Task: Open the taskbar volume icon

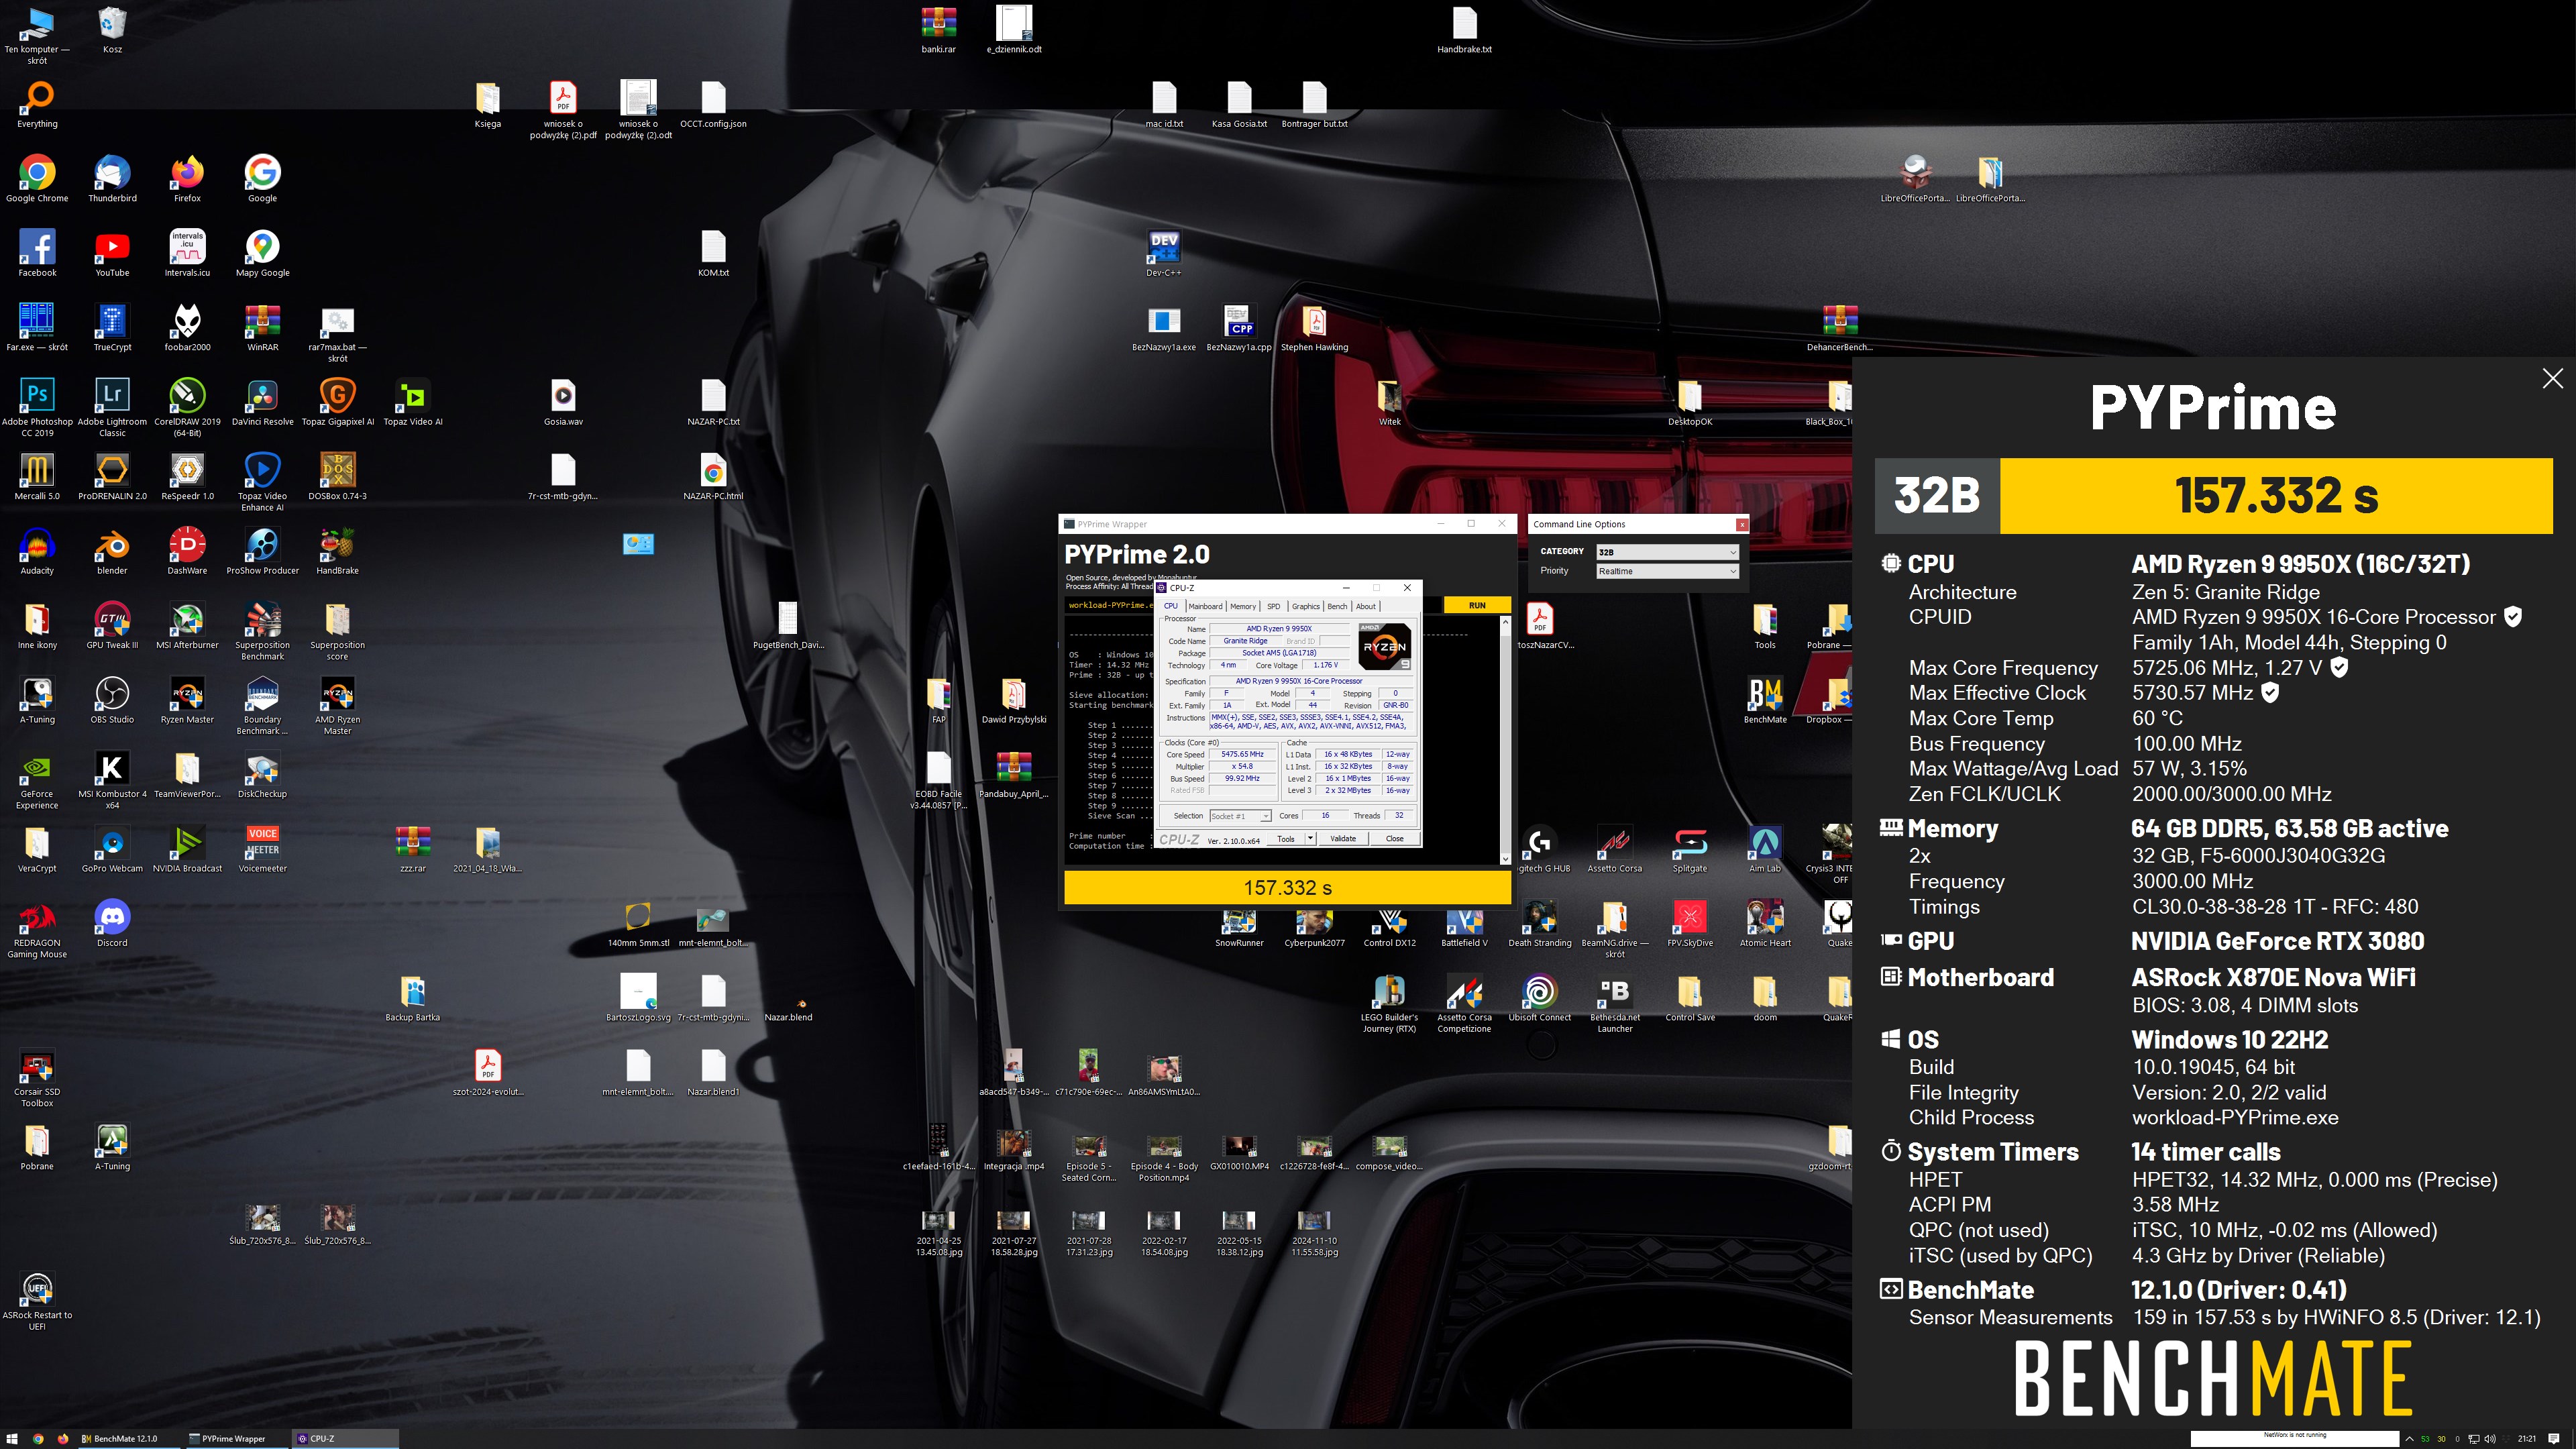Action: [x=2490, y=1439]
